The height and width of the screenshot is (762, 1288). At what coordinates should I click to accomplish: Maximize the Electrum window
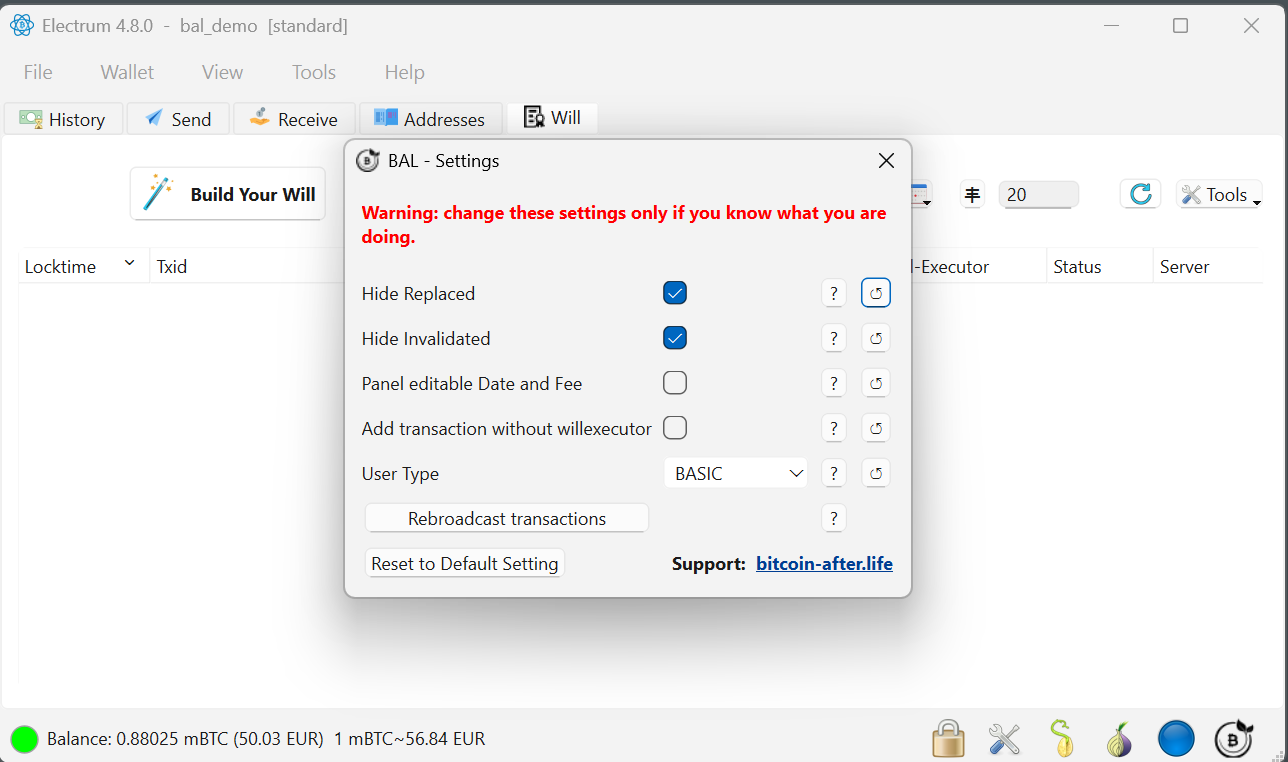click(x=1180, y=26)
